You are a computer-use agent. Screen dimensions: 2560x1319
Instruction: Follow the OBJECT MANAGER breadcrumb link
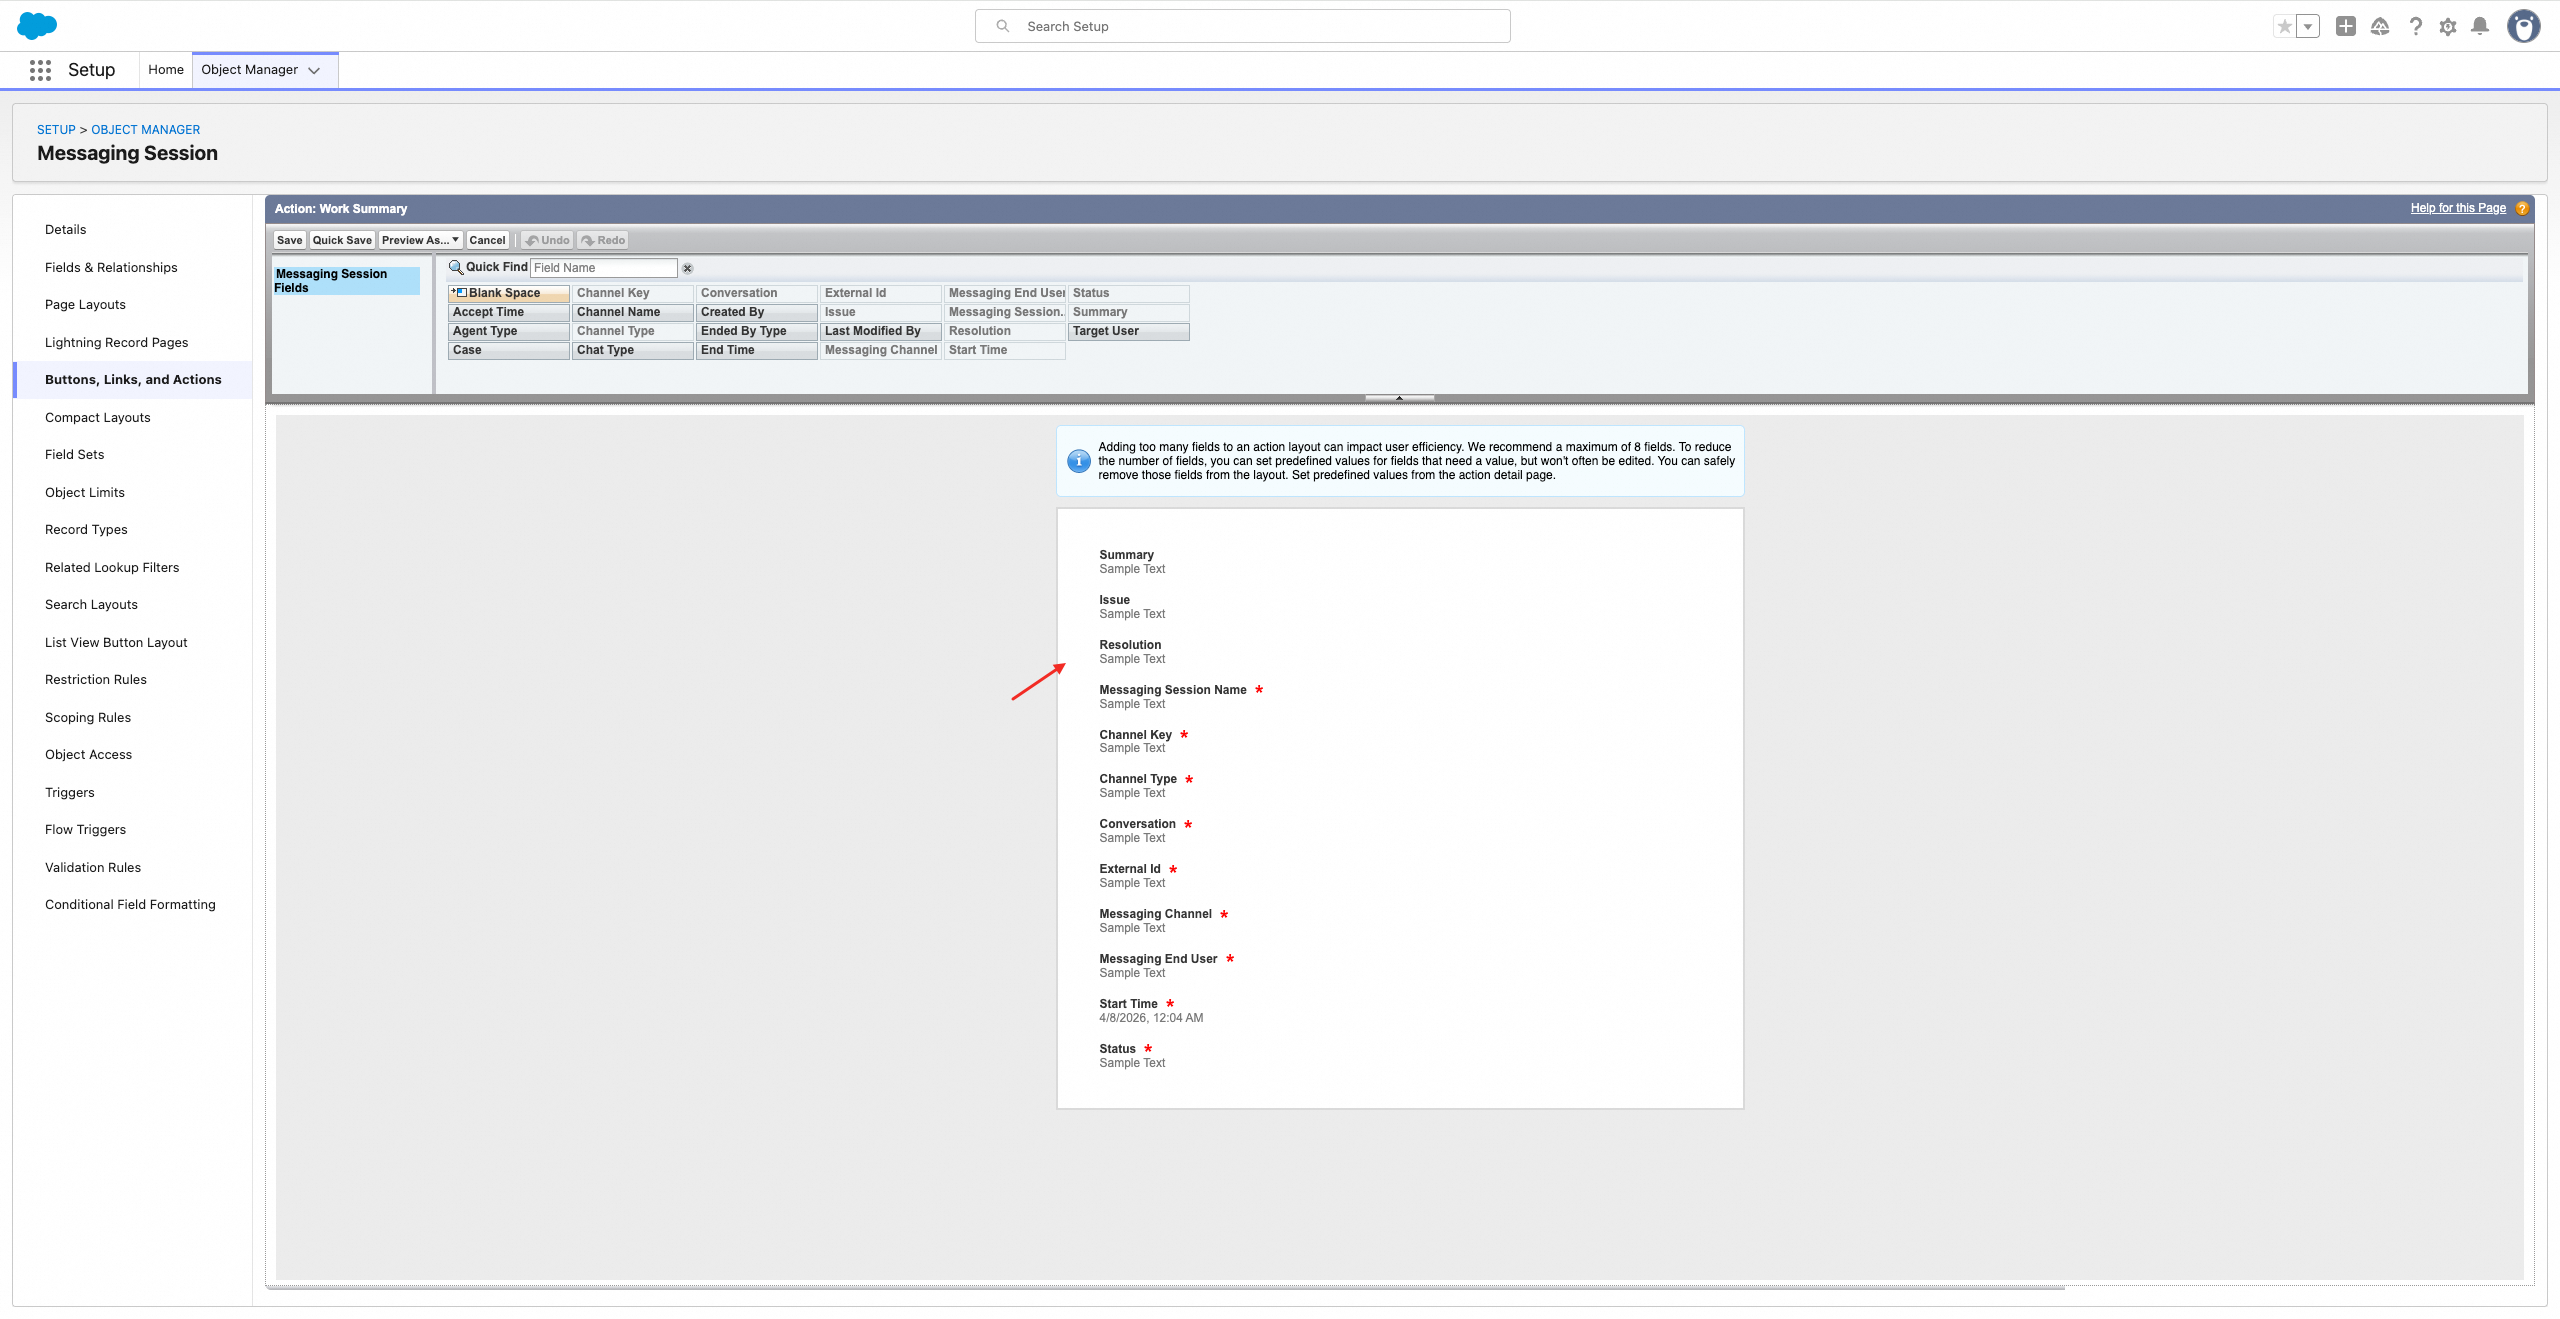pos(146,130)
